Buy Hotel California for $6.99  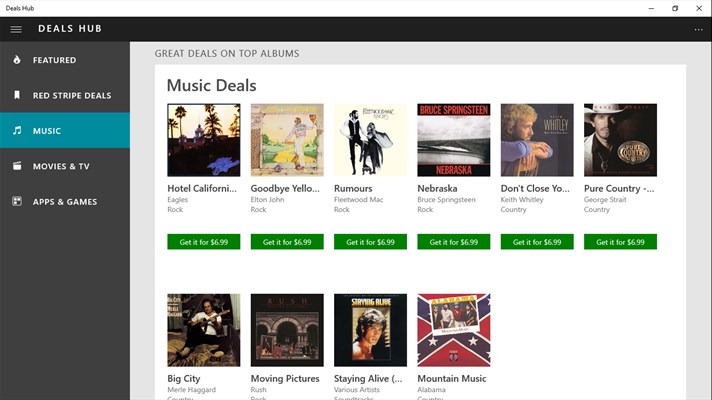[203, 242]
